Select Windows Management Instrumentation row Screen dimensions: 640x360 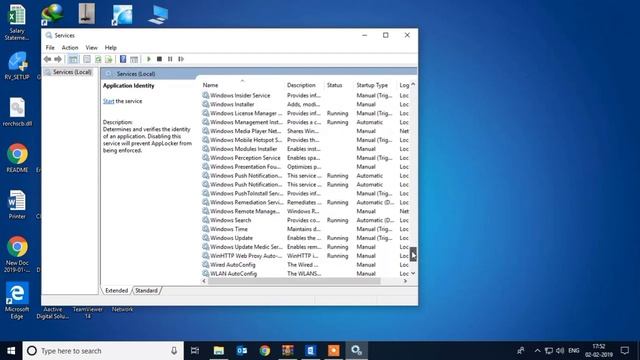tap(306, 122)
